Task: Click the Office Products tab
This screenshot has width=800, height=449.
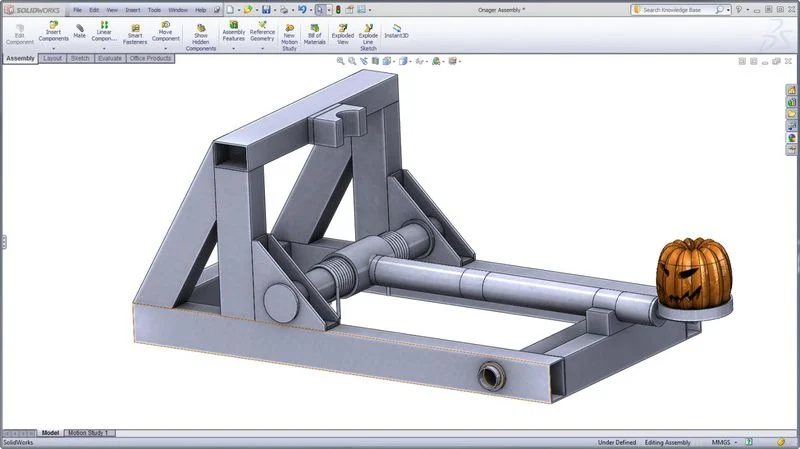Action: (x=150, y=58)
